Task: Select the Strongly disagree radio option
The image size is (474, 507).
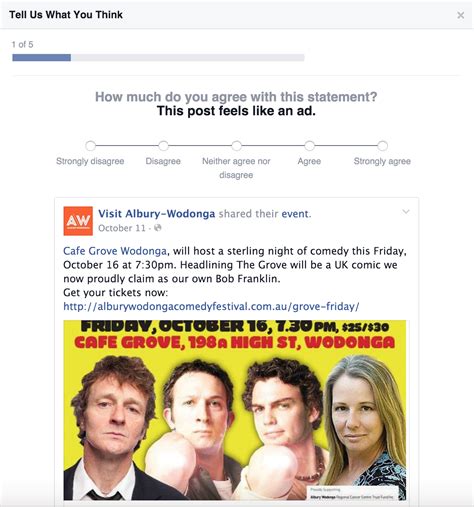Action: point(90,146)
